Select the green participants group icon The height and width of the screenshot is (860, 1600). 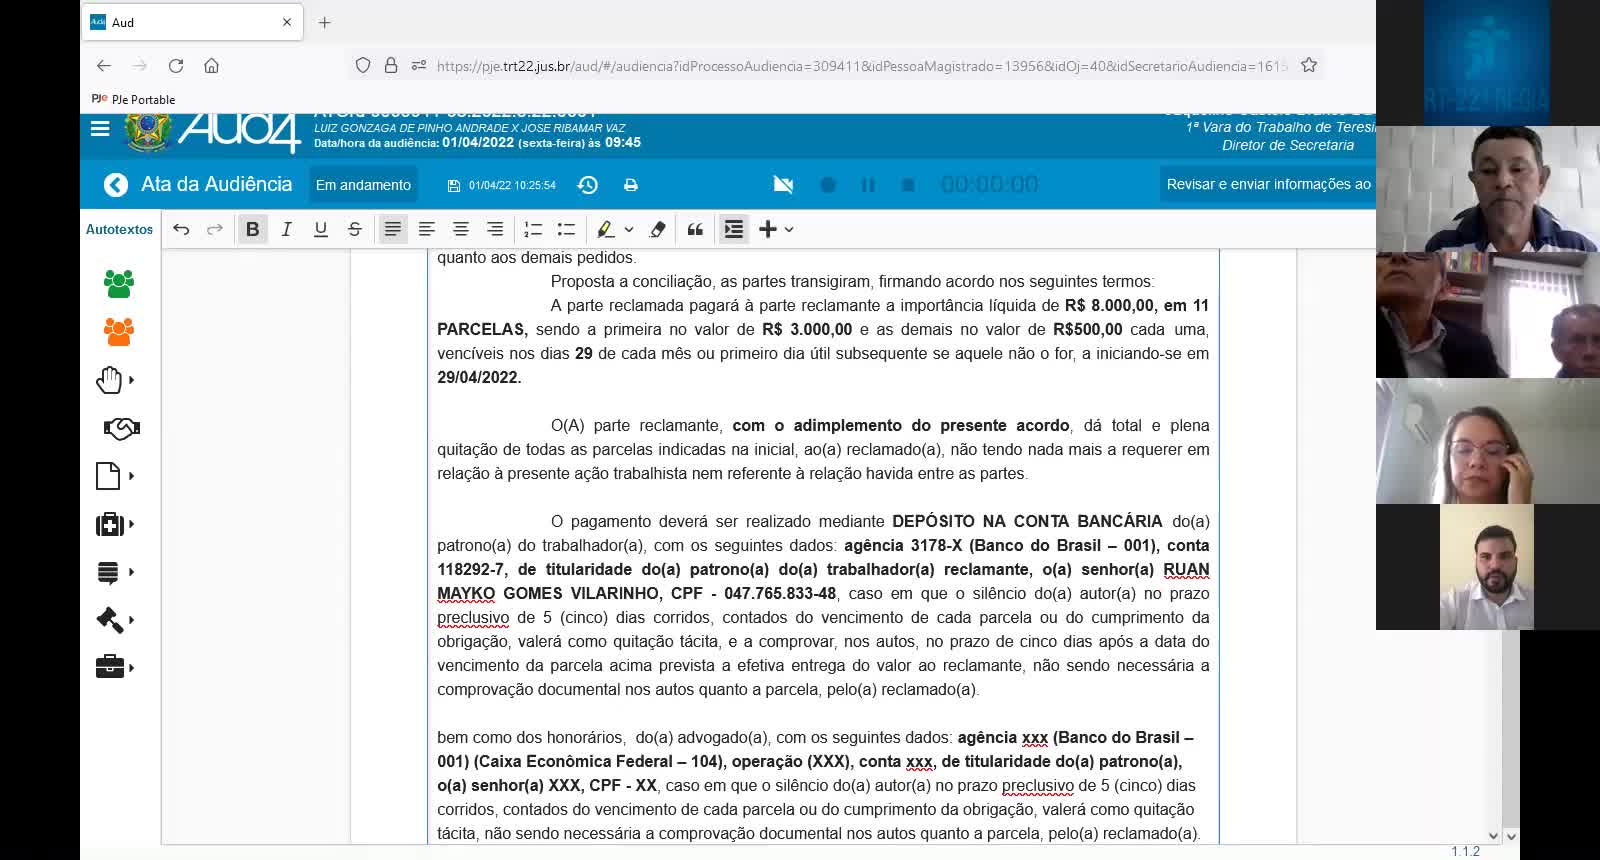pos(119,284)
